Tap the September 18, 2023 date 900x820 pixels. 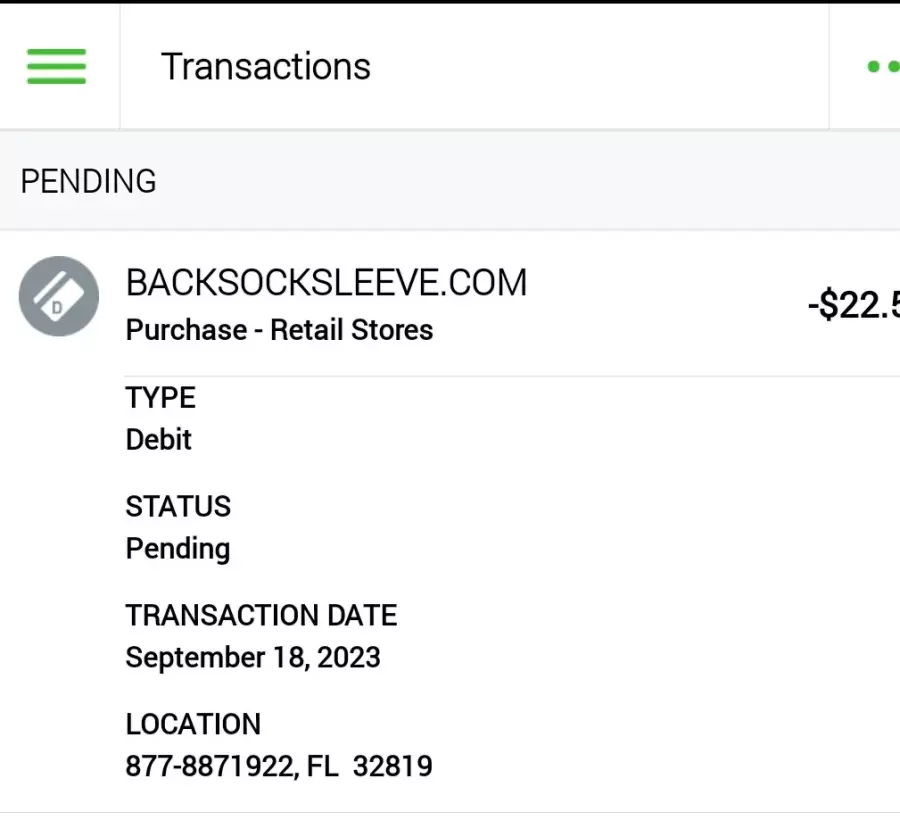tap(253, 658)
